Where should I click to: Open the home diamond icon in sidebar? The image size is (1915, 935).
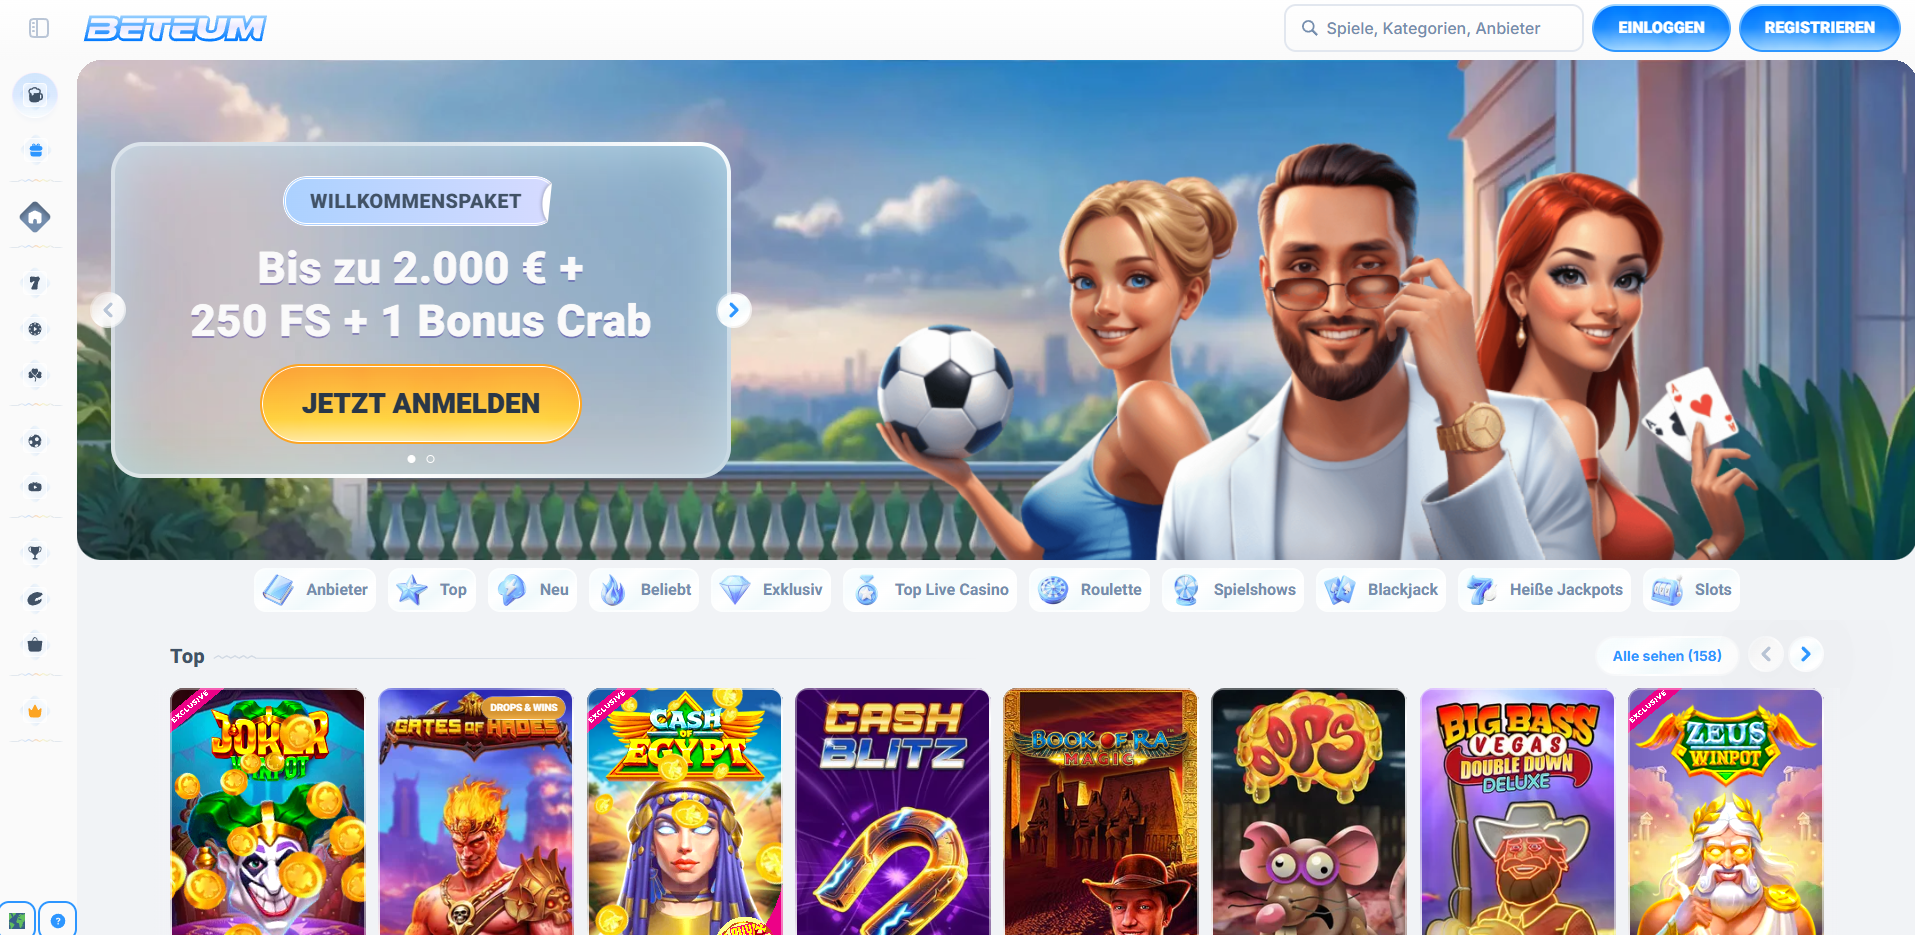pos(35,216)
